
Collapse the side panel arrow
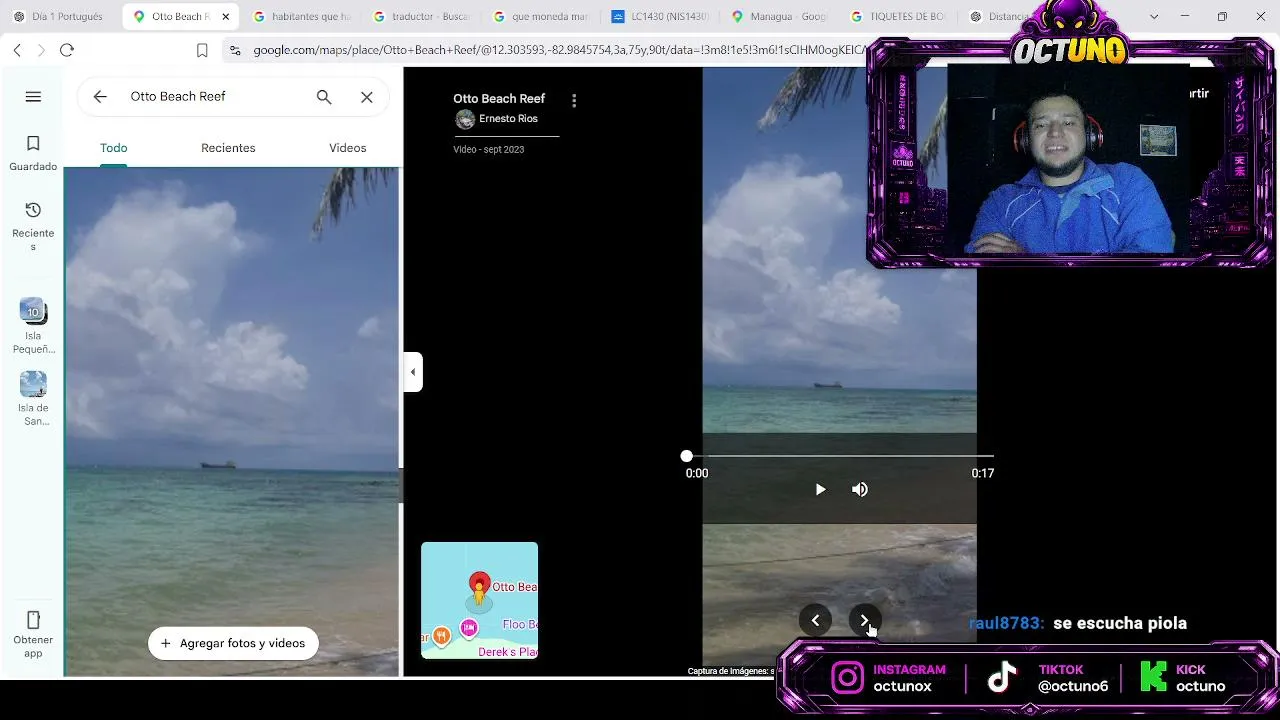point(413,372)
